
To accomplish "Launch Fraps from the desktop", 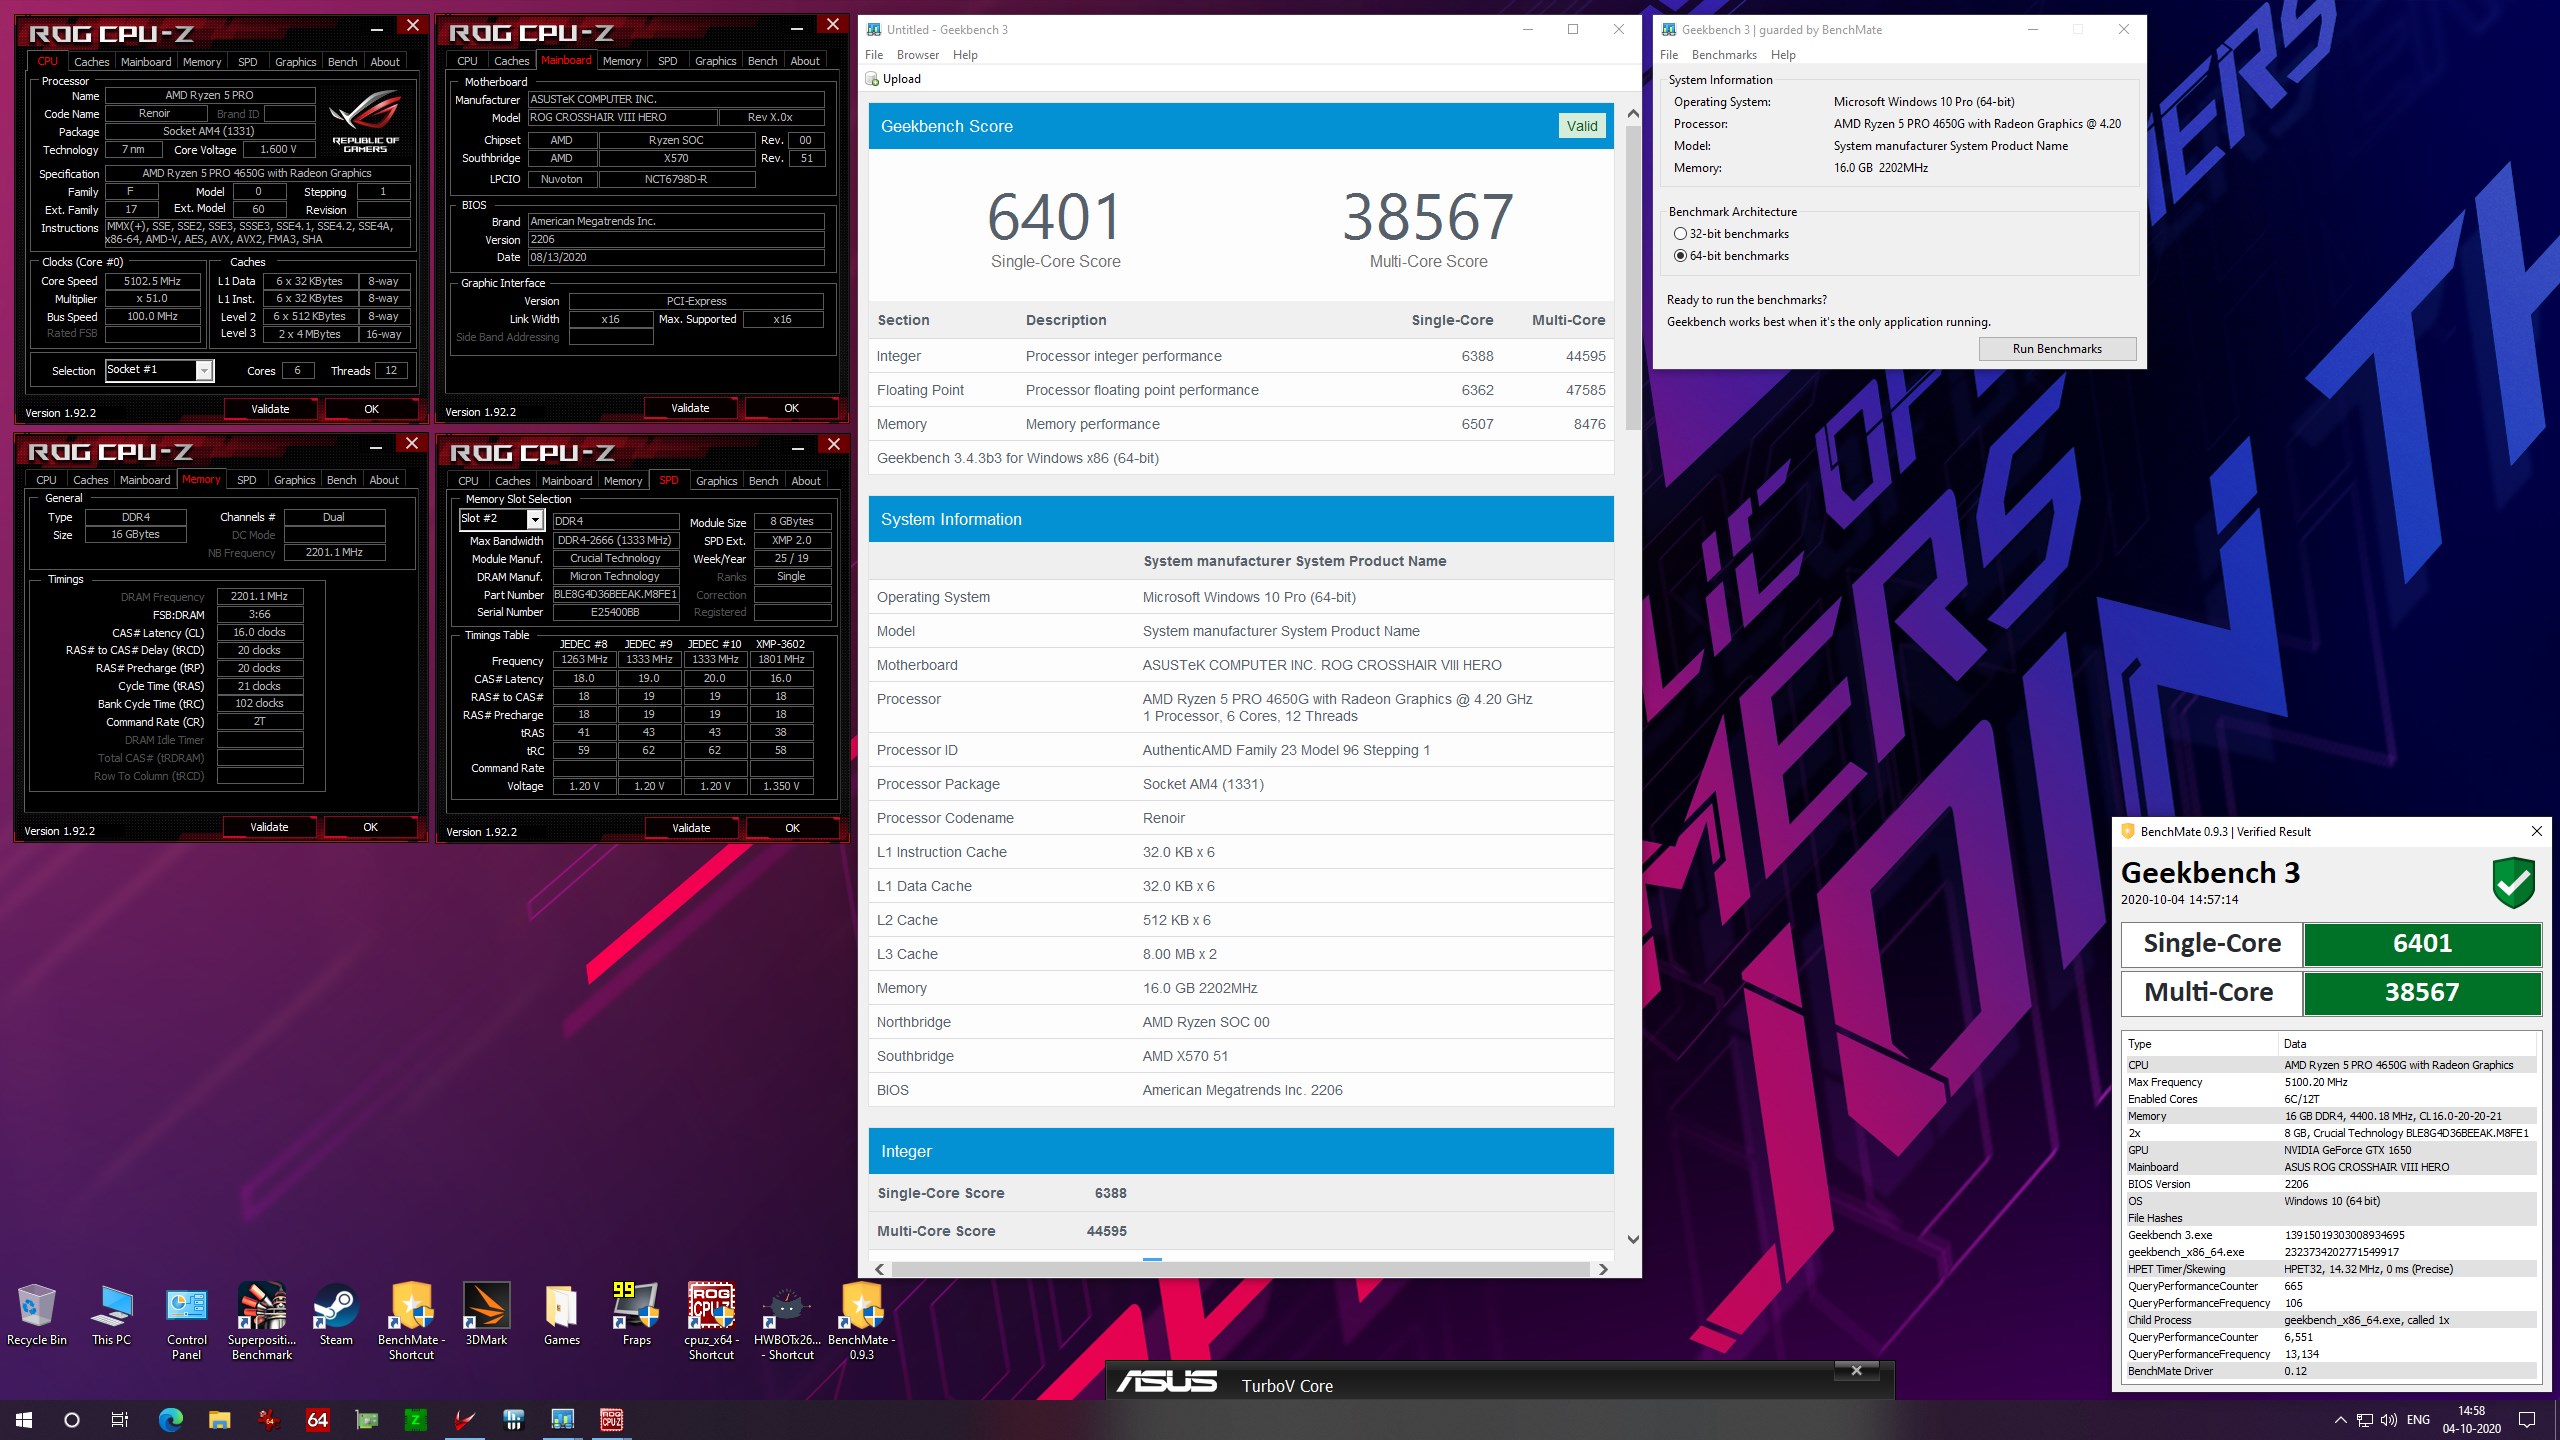I will [636, 1315].
